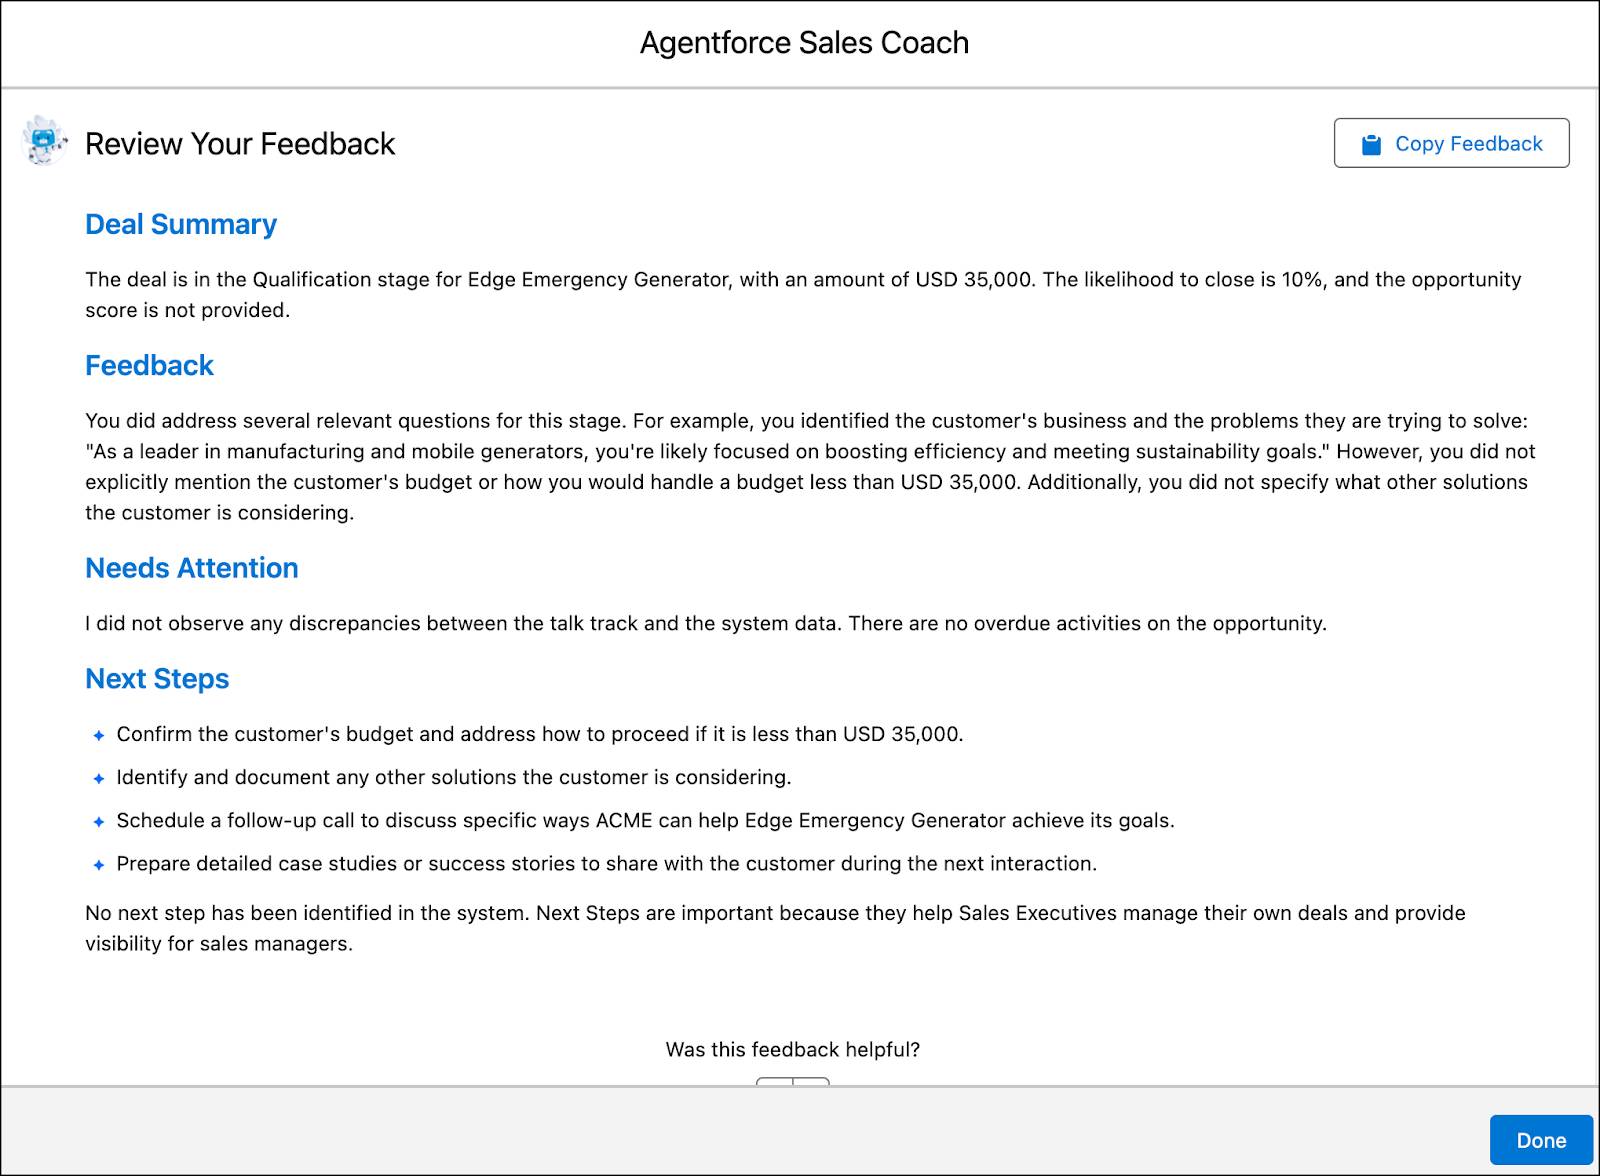Image resolution: width=1600 pixels, height=1176 pixels.
Task: Click the Needs Attention heading
Action: (x=192, y=568)
